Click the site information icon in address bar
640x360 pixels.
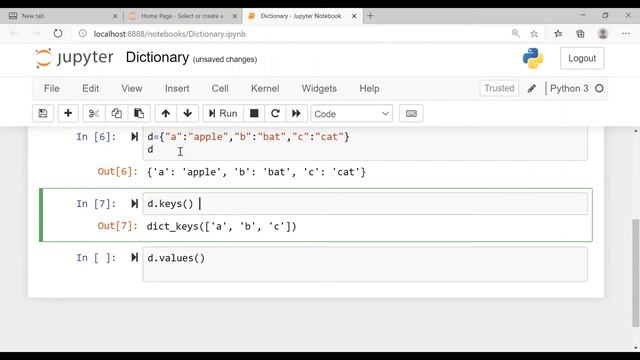82,34
